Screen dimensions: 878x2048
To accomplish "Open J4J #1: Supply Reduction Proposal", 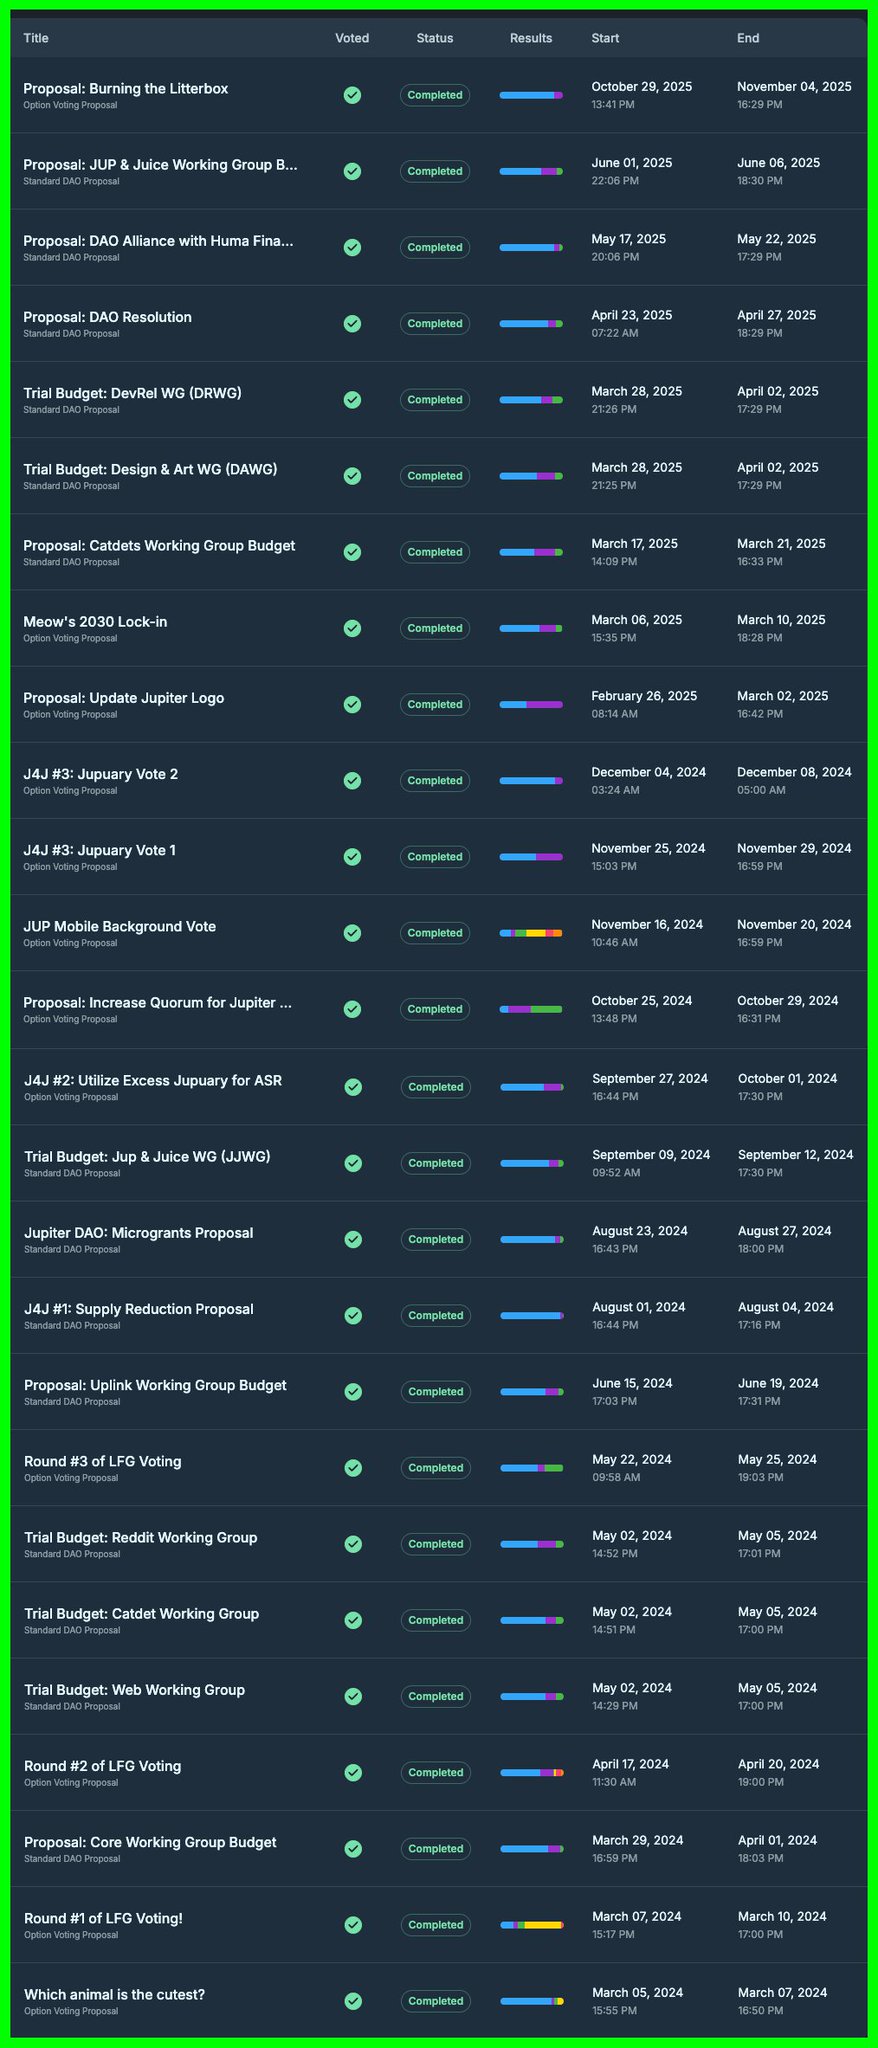I will (x=139, y=1309).
